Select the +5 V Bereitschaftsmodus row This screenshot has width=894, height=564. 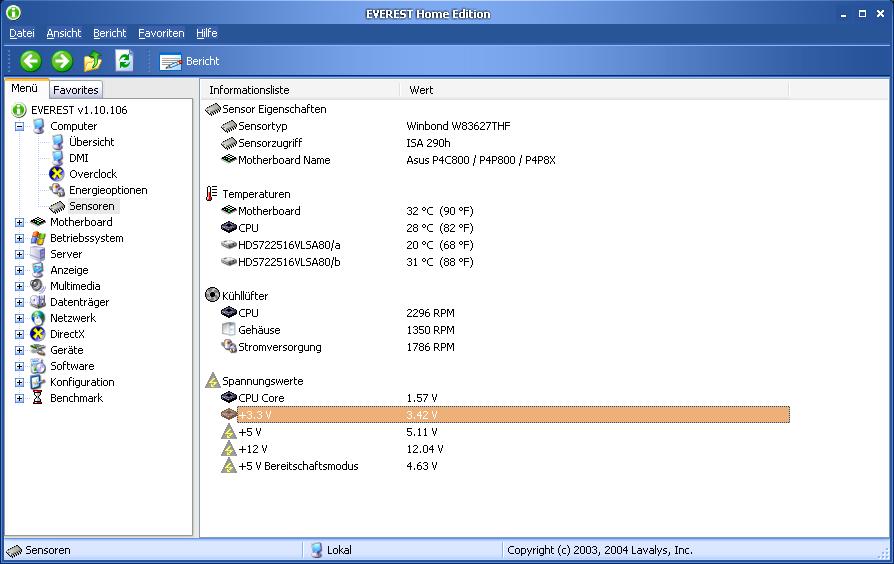(505, 466)
